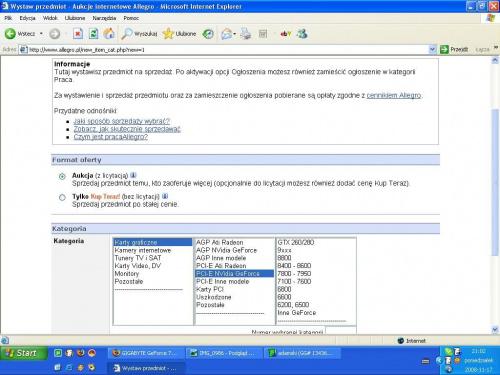Open the Widok menu
Image resolution: width=500 pixels, height=375 pixels.
[x=50, y=18]
